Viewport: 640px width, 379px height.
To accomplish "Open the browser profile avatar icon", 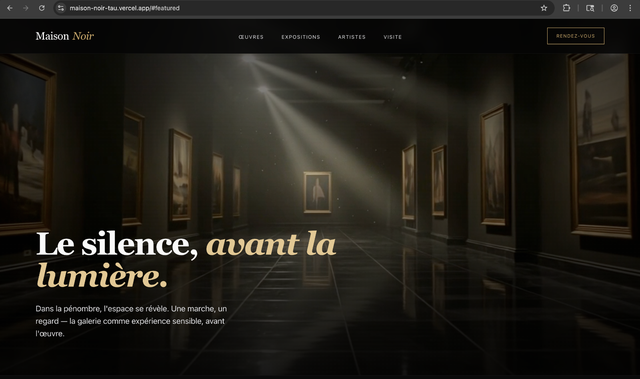I will point(614,8).
